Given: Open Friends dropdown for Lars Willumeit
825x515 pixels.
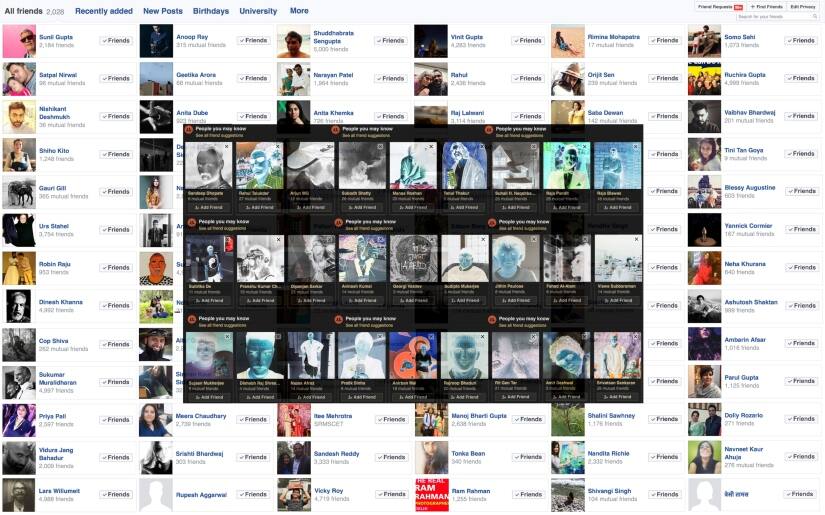Looking at the screenshot, I should pos(116,494).
